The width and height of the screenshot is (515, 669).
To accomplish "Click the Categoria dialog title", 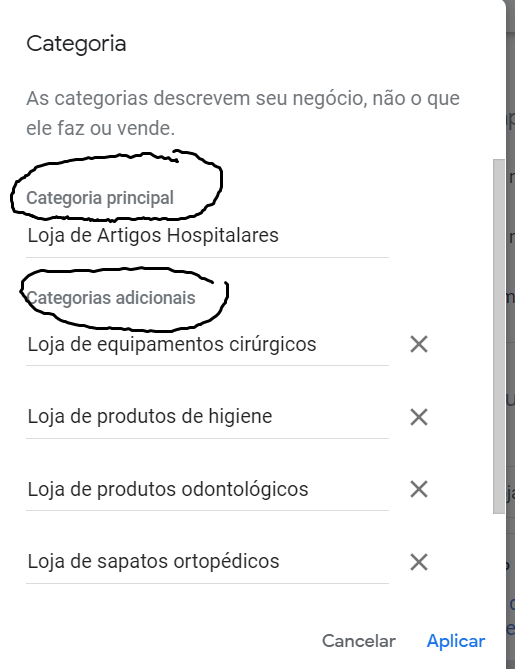I will coord(76,44).
